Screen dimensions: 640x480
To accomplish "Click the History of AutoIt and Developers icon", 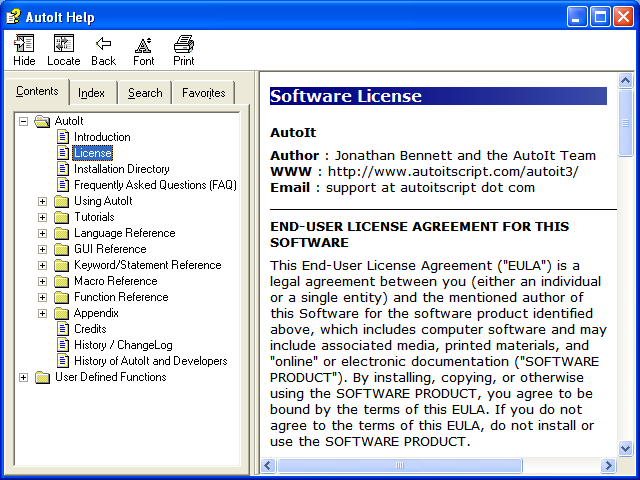I will click(x=62, y=361).
